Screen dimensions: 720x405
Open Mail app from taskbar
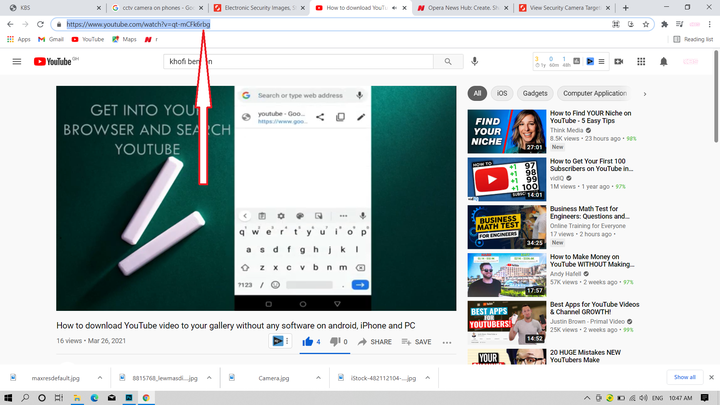point(112,398)
